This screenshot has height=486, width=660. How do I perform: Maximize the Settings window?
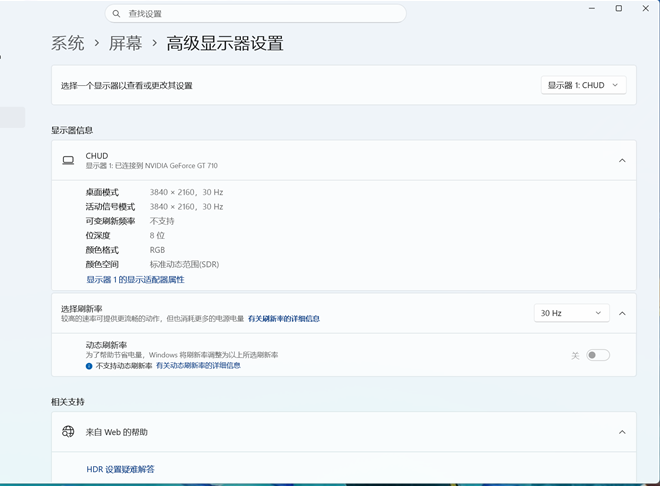[x=619, y=8]
